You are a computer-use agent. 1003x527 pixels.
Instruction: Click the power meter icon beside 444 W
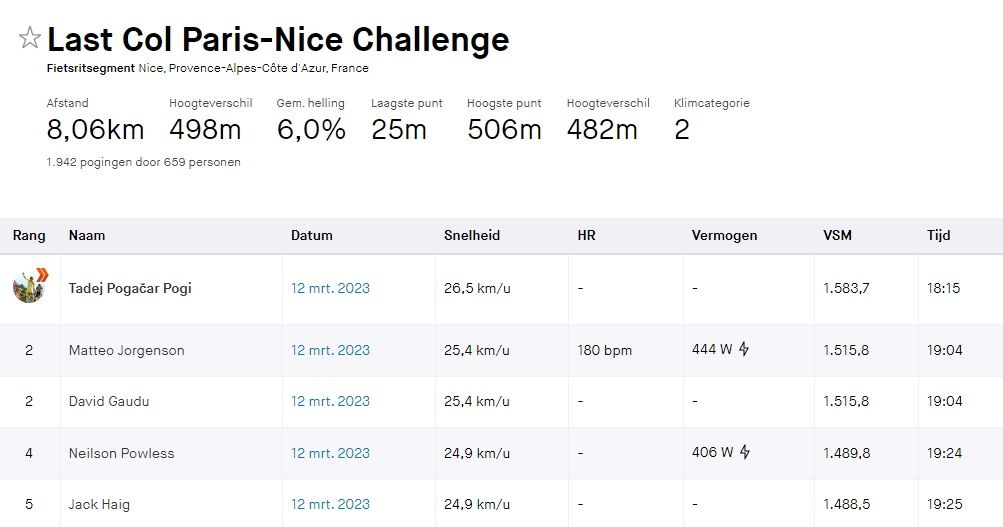pyautogui.click(x=744, y=349)
